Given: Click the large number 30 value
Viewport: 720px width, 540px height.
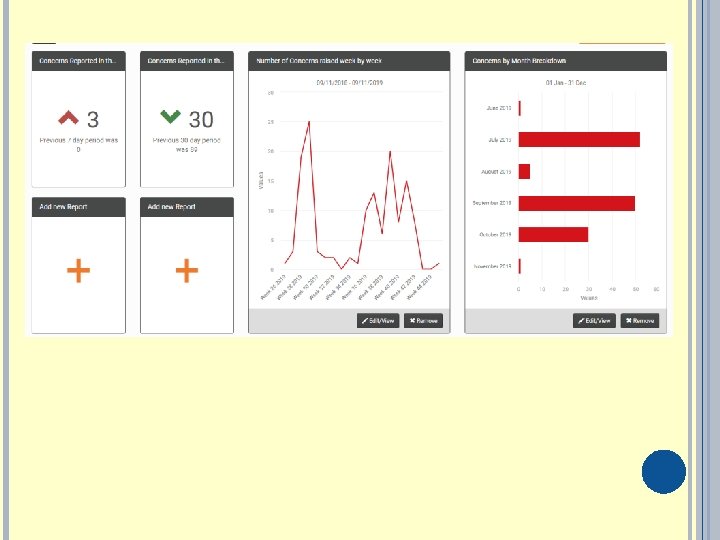Looking at the screenshot, I should tap(201, 120).
